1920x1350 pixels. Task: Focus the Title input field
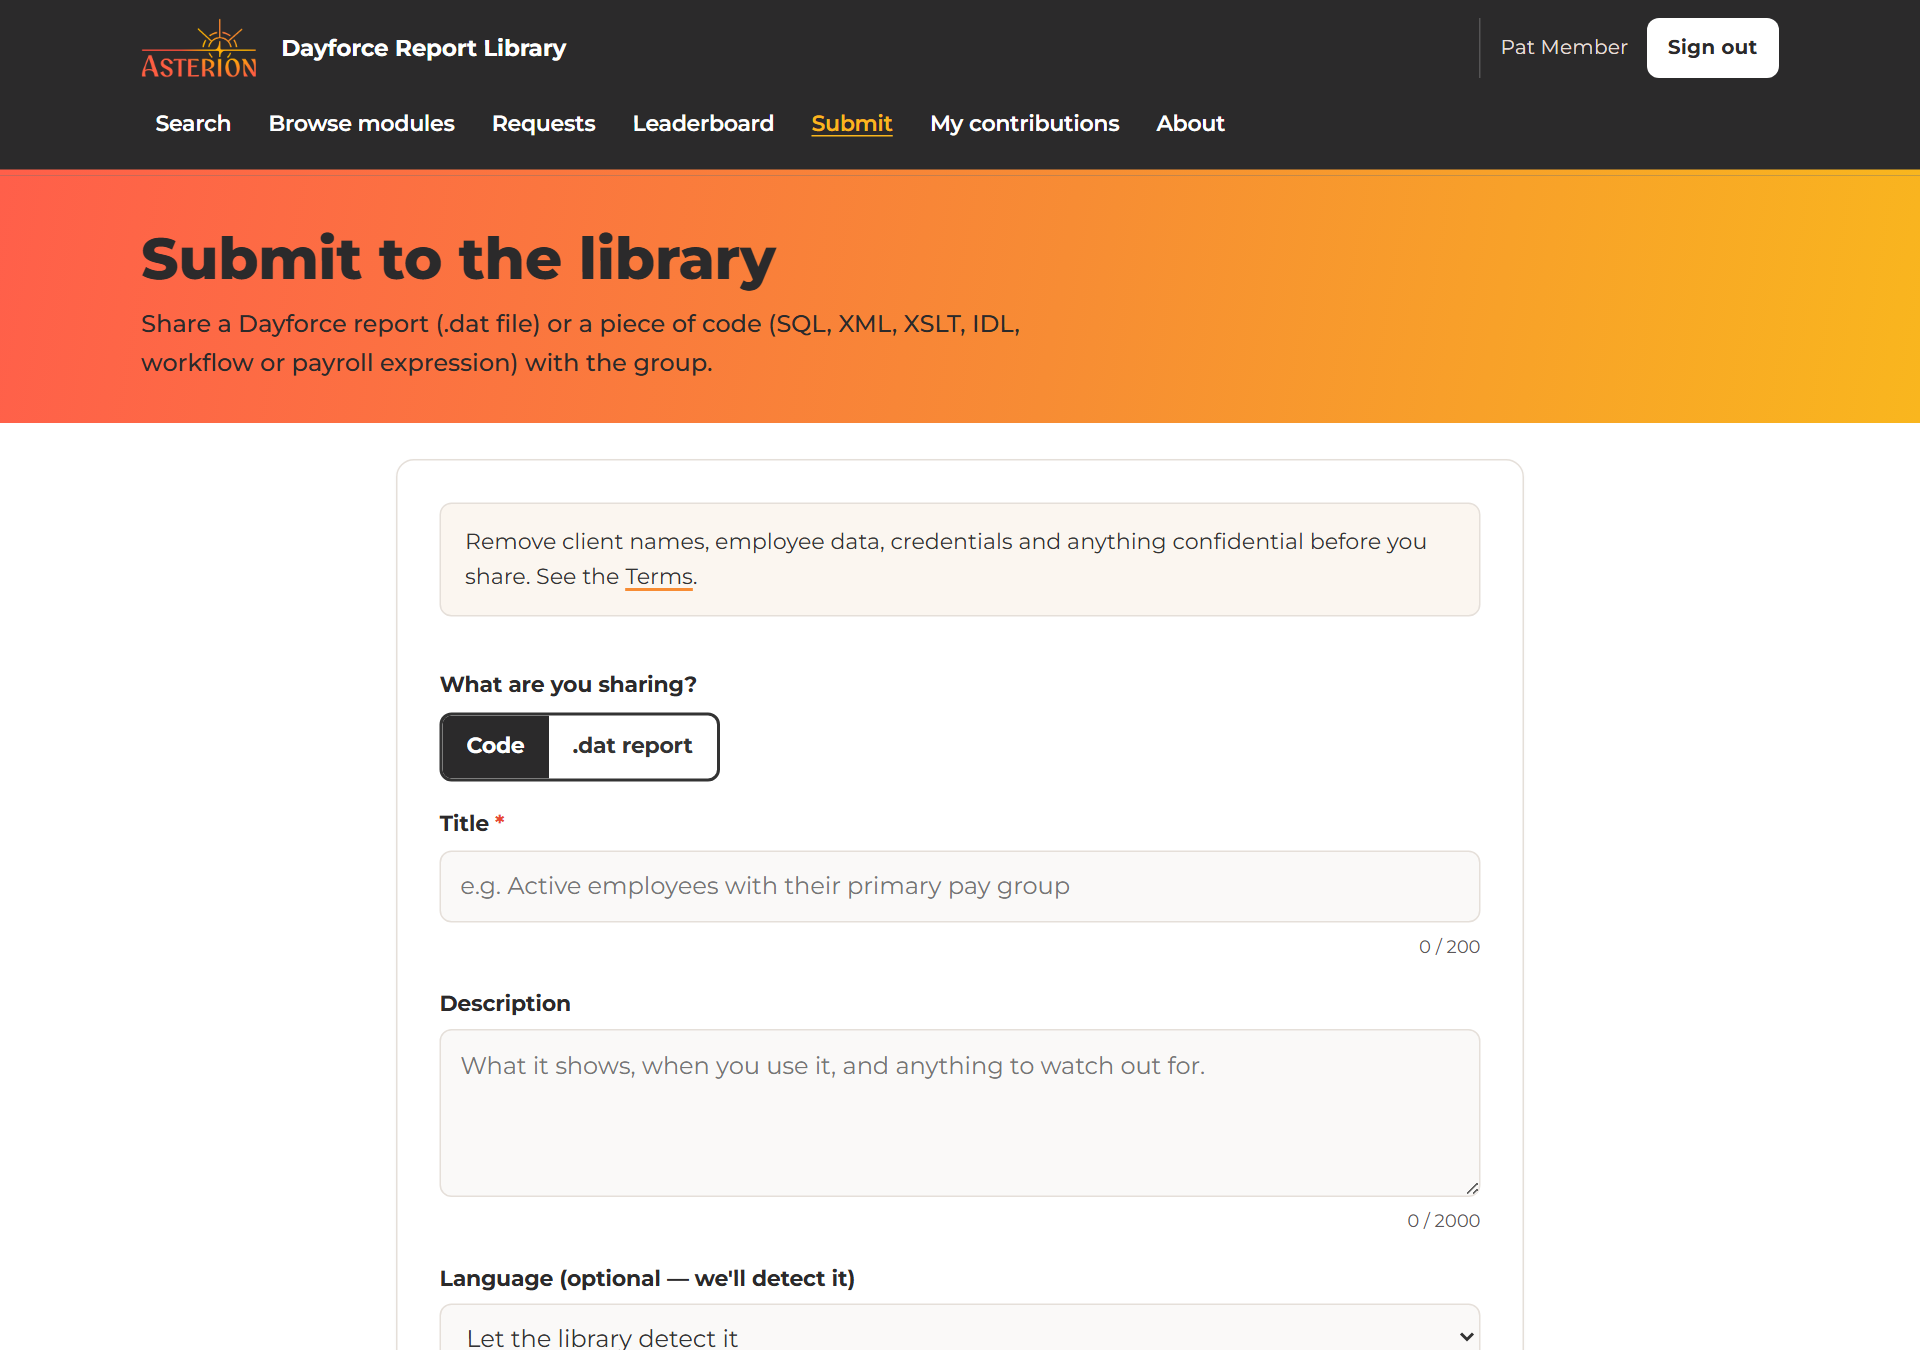click(960, 886)
